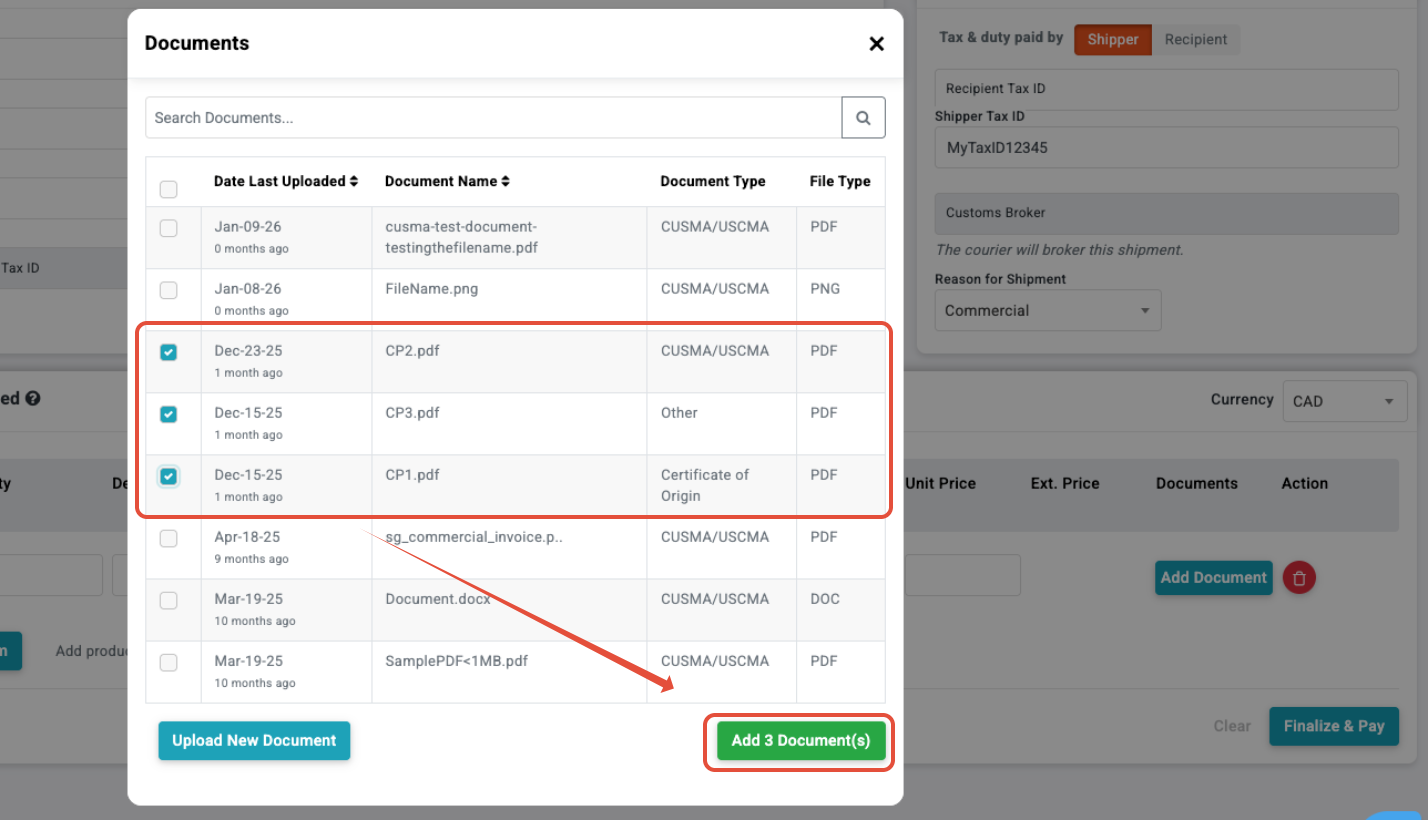Uncheck the CP2.pdf row checkbox
This screenshot has width=1428, height=820.
pyautogui.click(x=169, y=352)
